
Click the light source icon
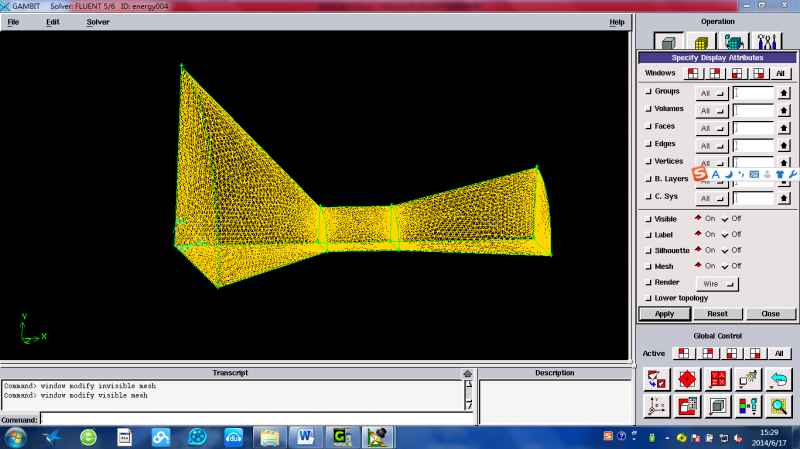coord(748,380)
